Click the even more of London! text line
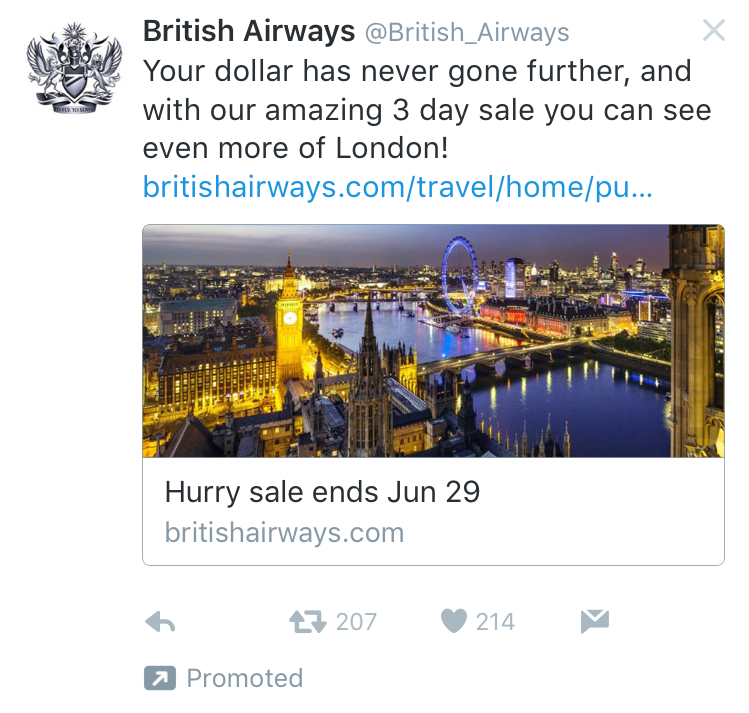The width and height of the screenshot is (749, 713). tap(296, 148)
